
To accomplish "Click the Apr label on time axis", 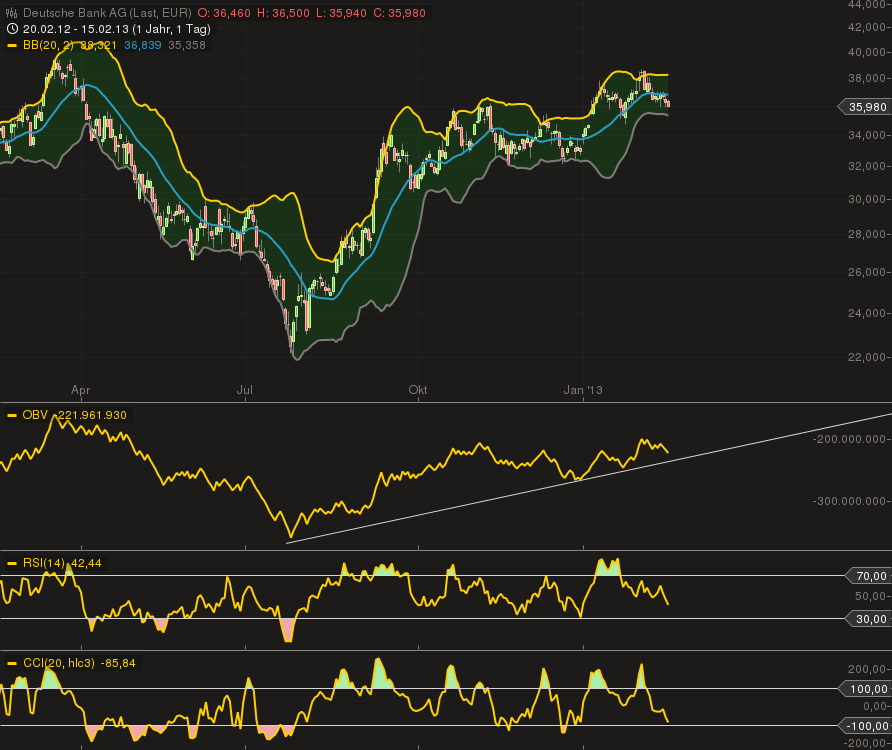I will [x=81, y=390].
